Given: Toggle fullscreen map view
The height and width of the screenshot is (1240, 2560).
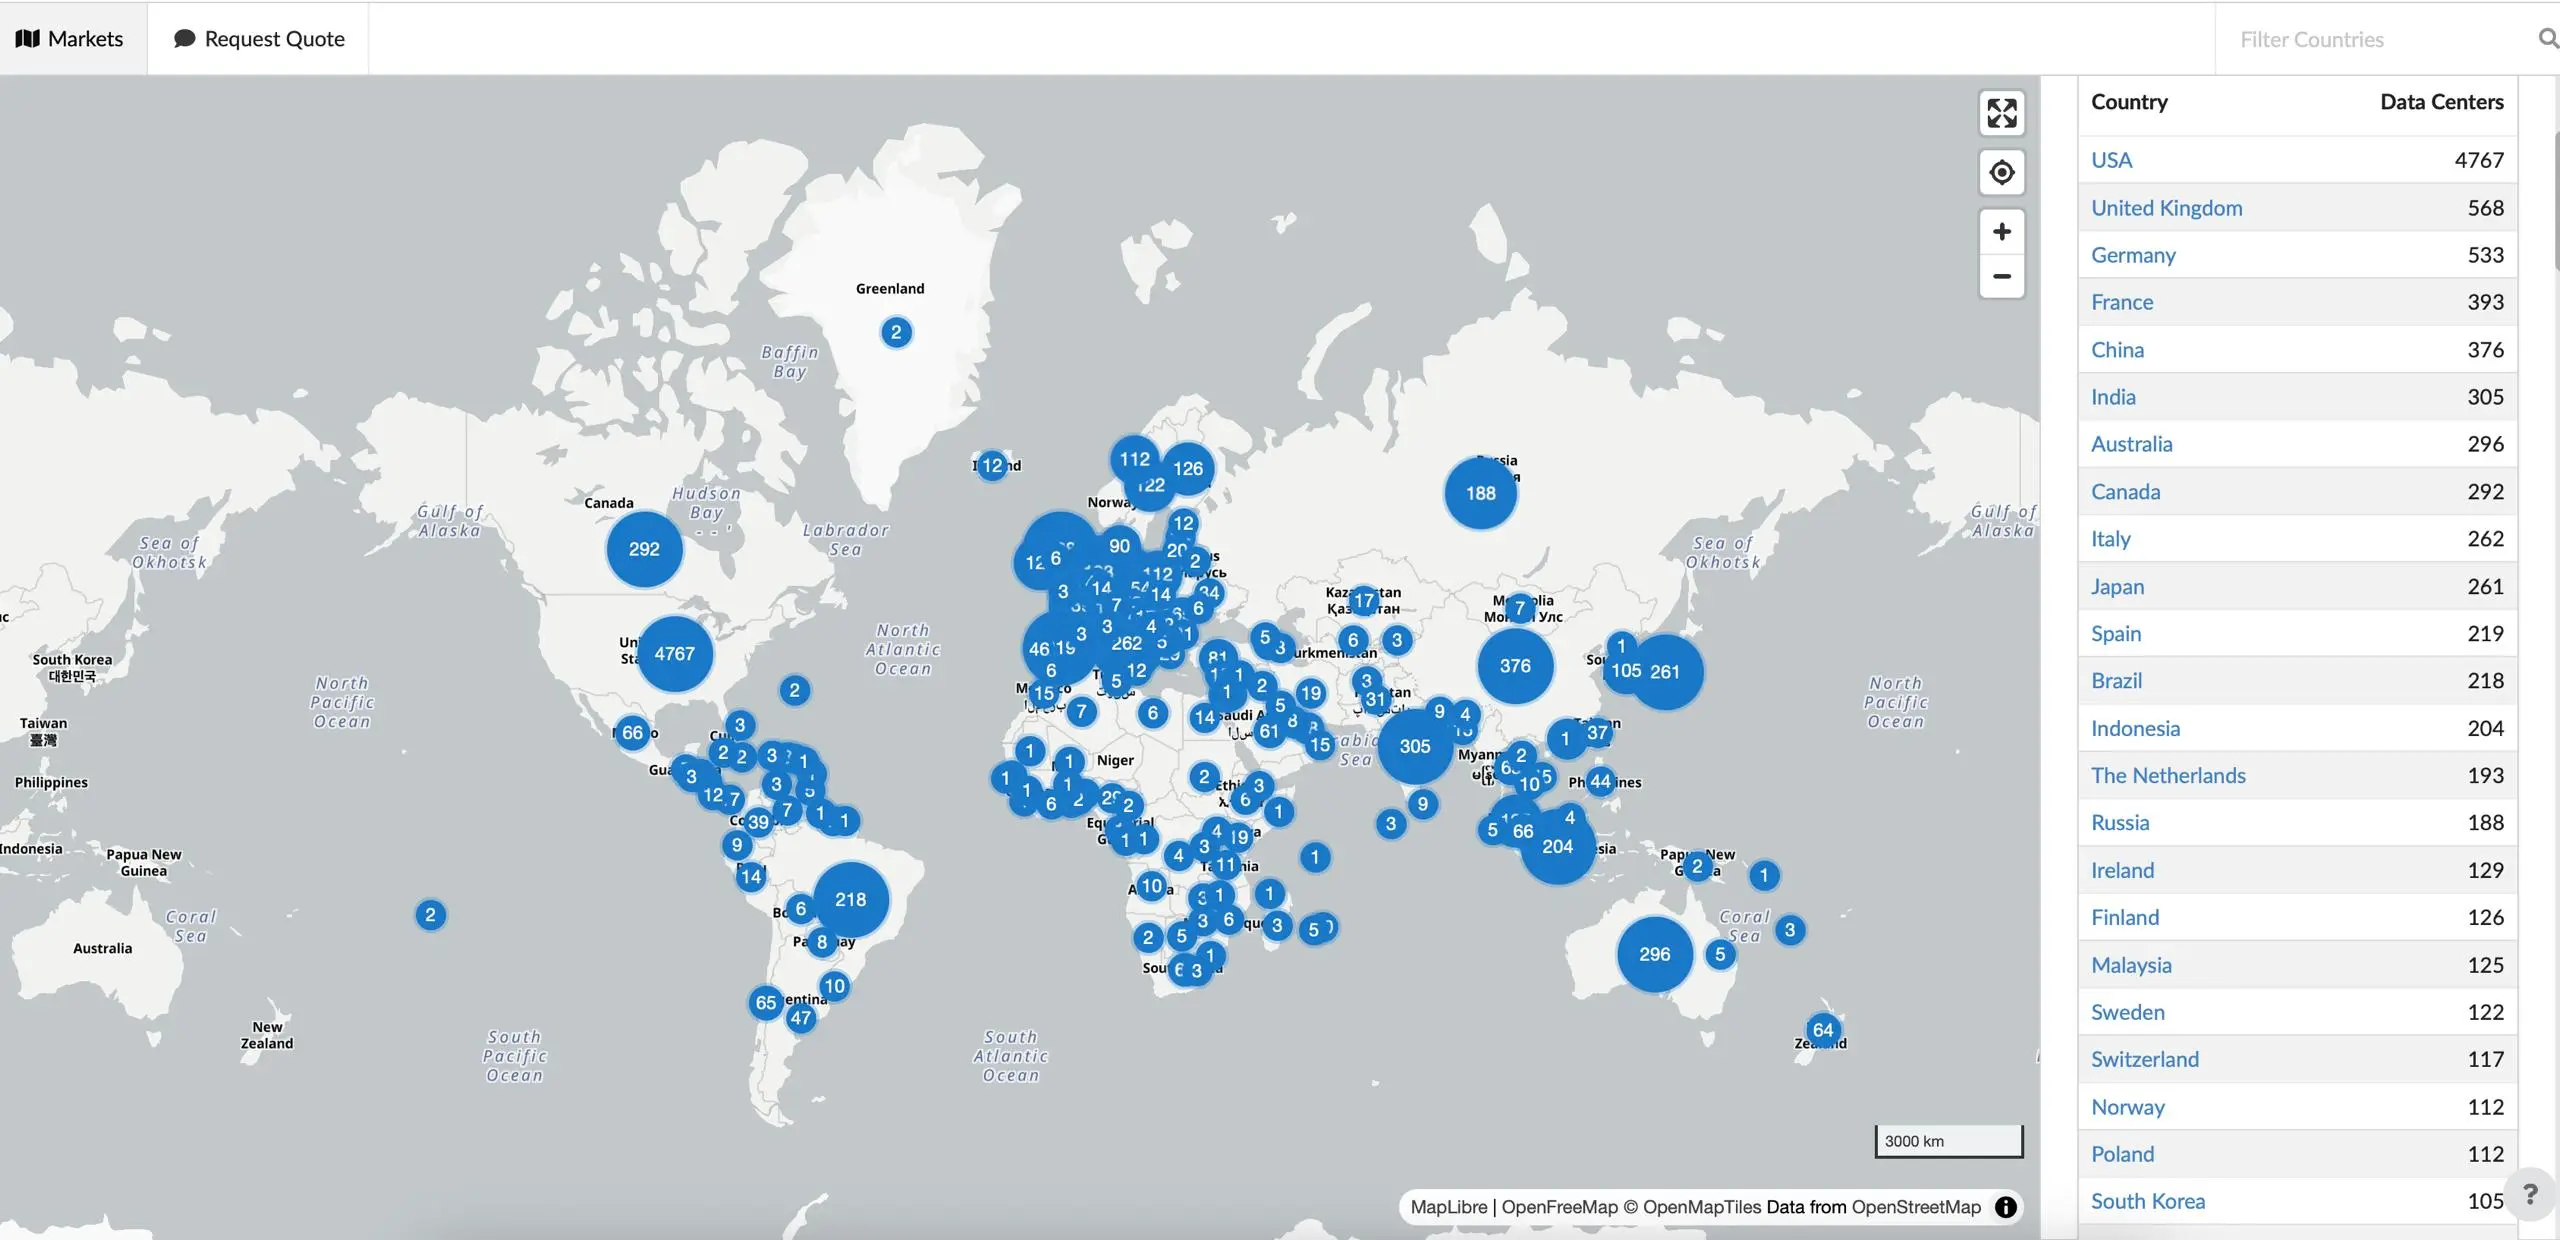Looking at the screenshot, I should pos(2001,113).
